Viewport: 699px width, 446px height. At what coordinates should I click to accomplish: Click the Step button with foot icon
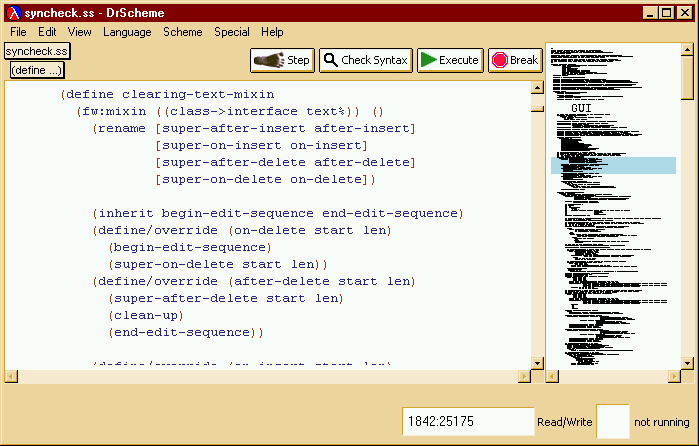tap(283, 60)
